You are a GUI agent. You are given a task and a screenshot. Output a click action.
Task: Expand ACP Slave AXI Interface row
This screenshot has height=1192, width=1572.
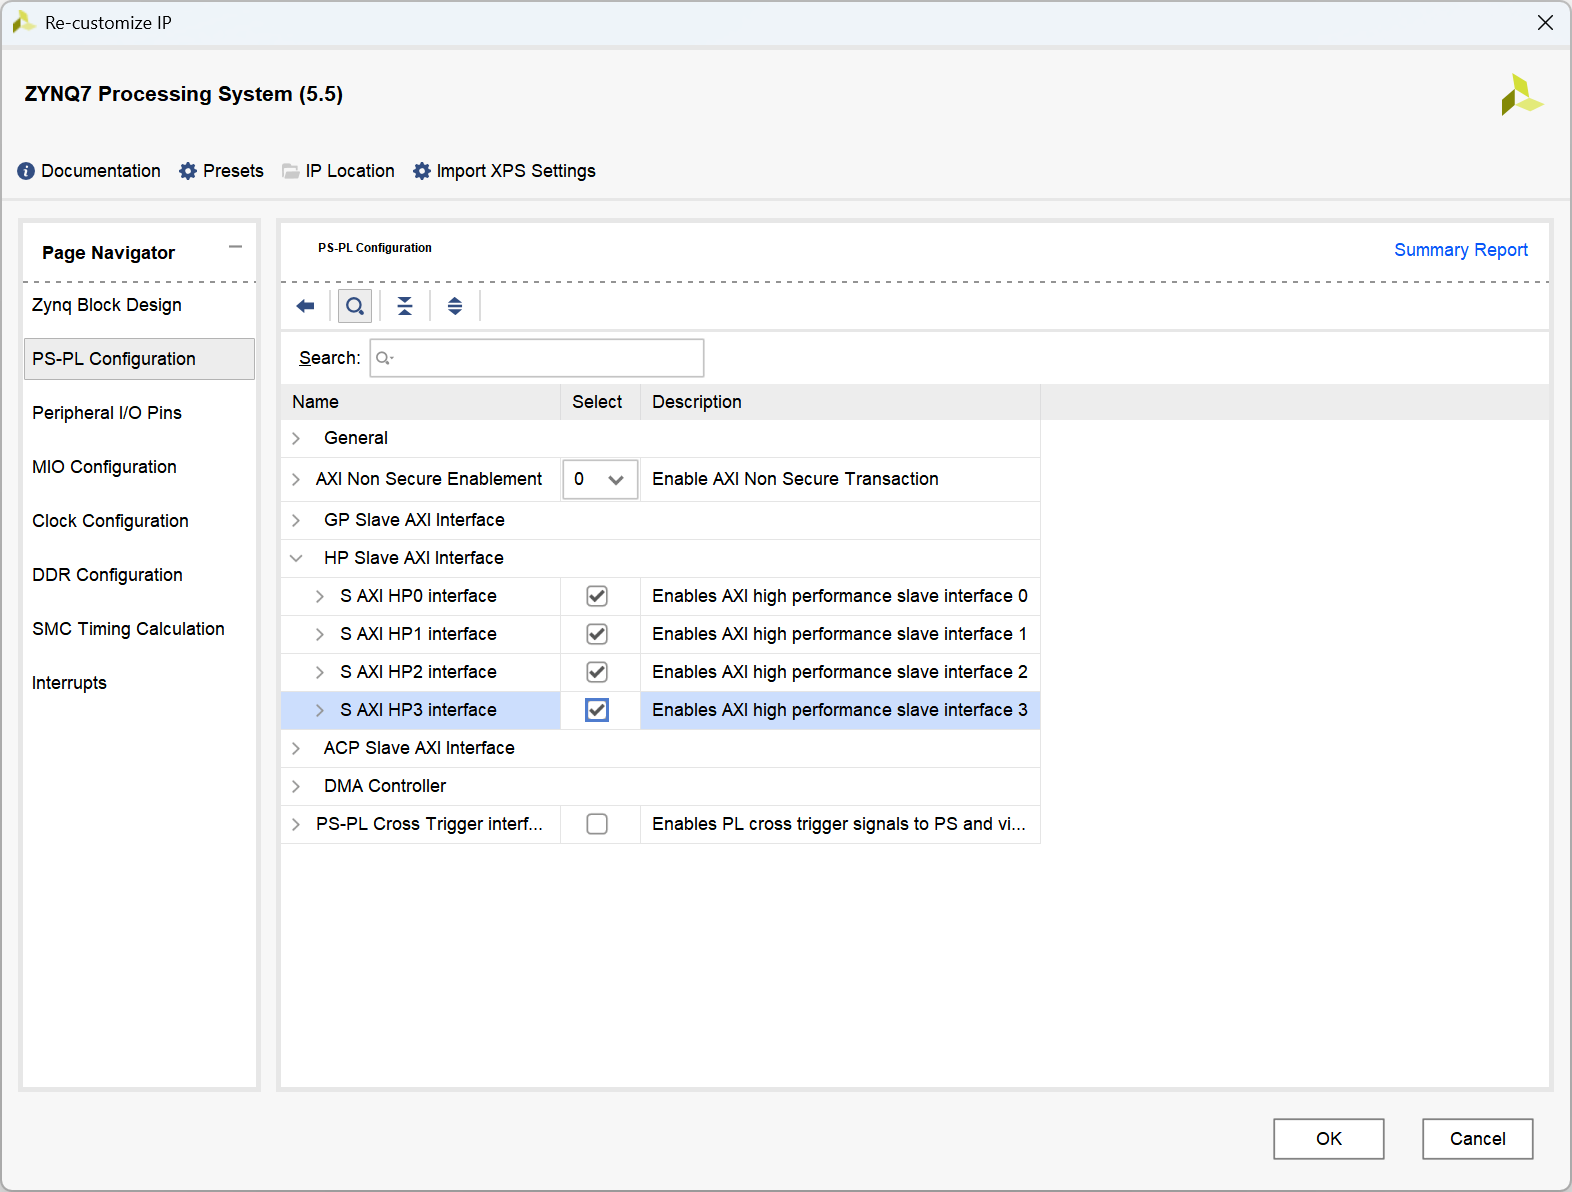(296, 748)
